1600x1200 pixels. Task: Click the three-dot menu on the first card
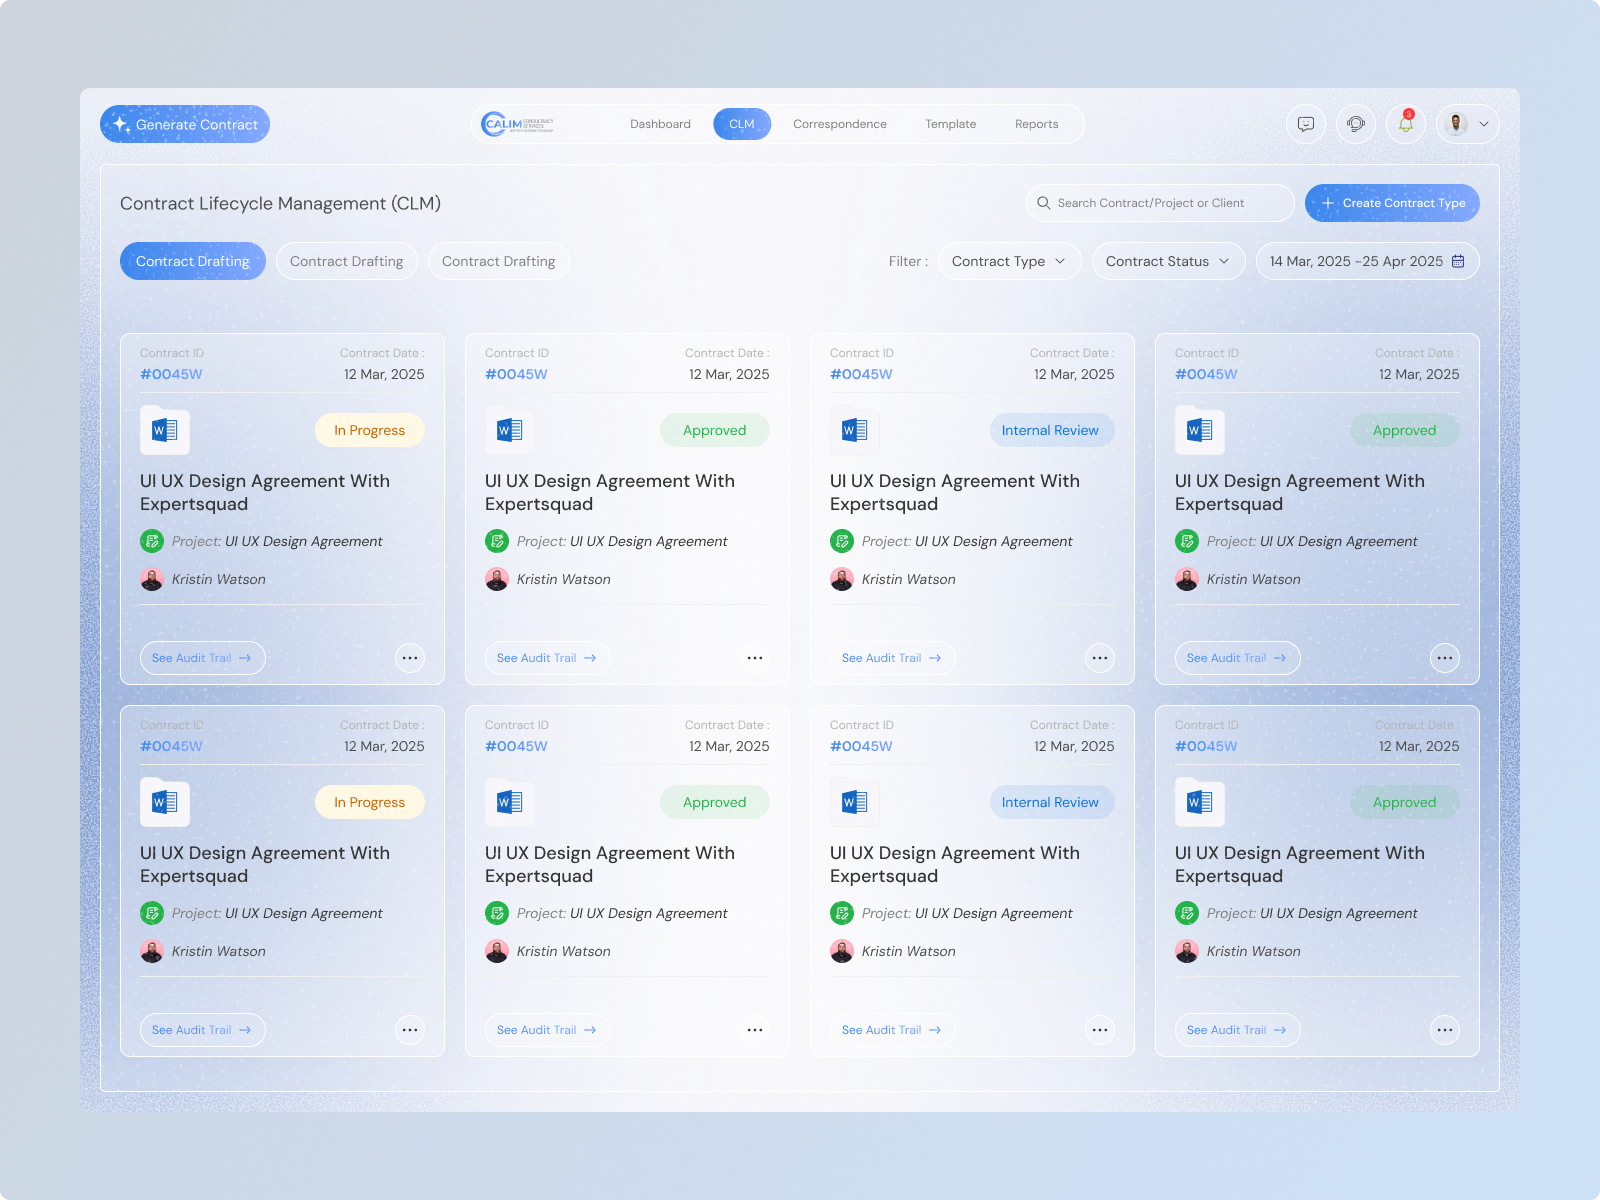pos(410,657)
